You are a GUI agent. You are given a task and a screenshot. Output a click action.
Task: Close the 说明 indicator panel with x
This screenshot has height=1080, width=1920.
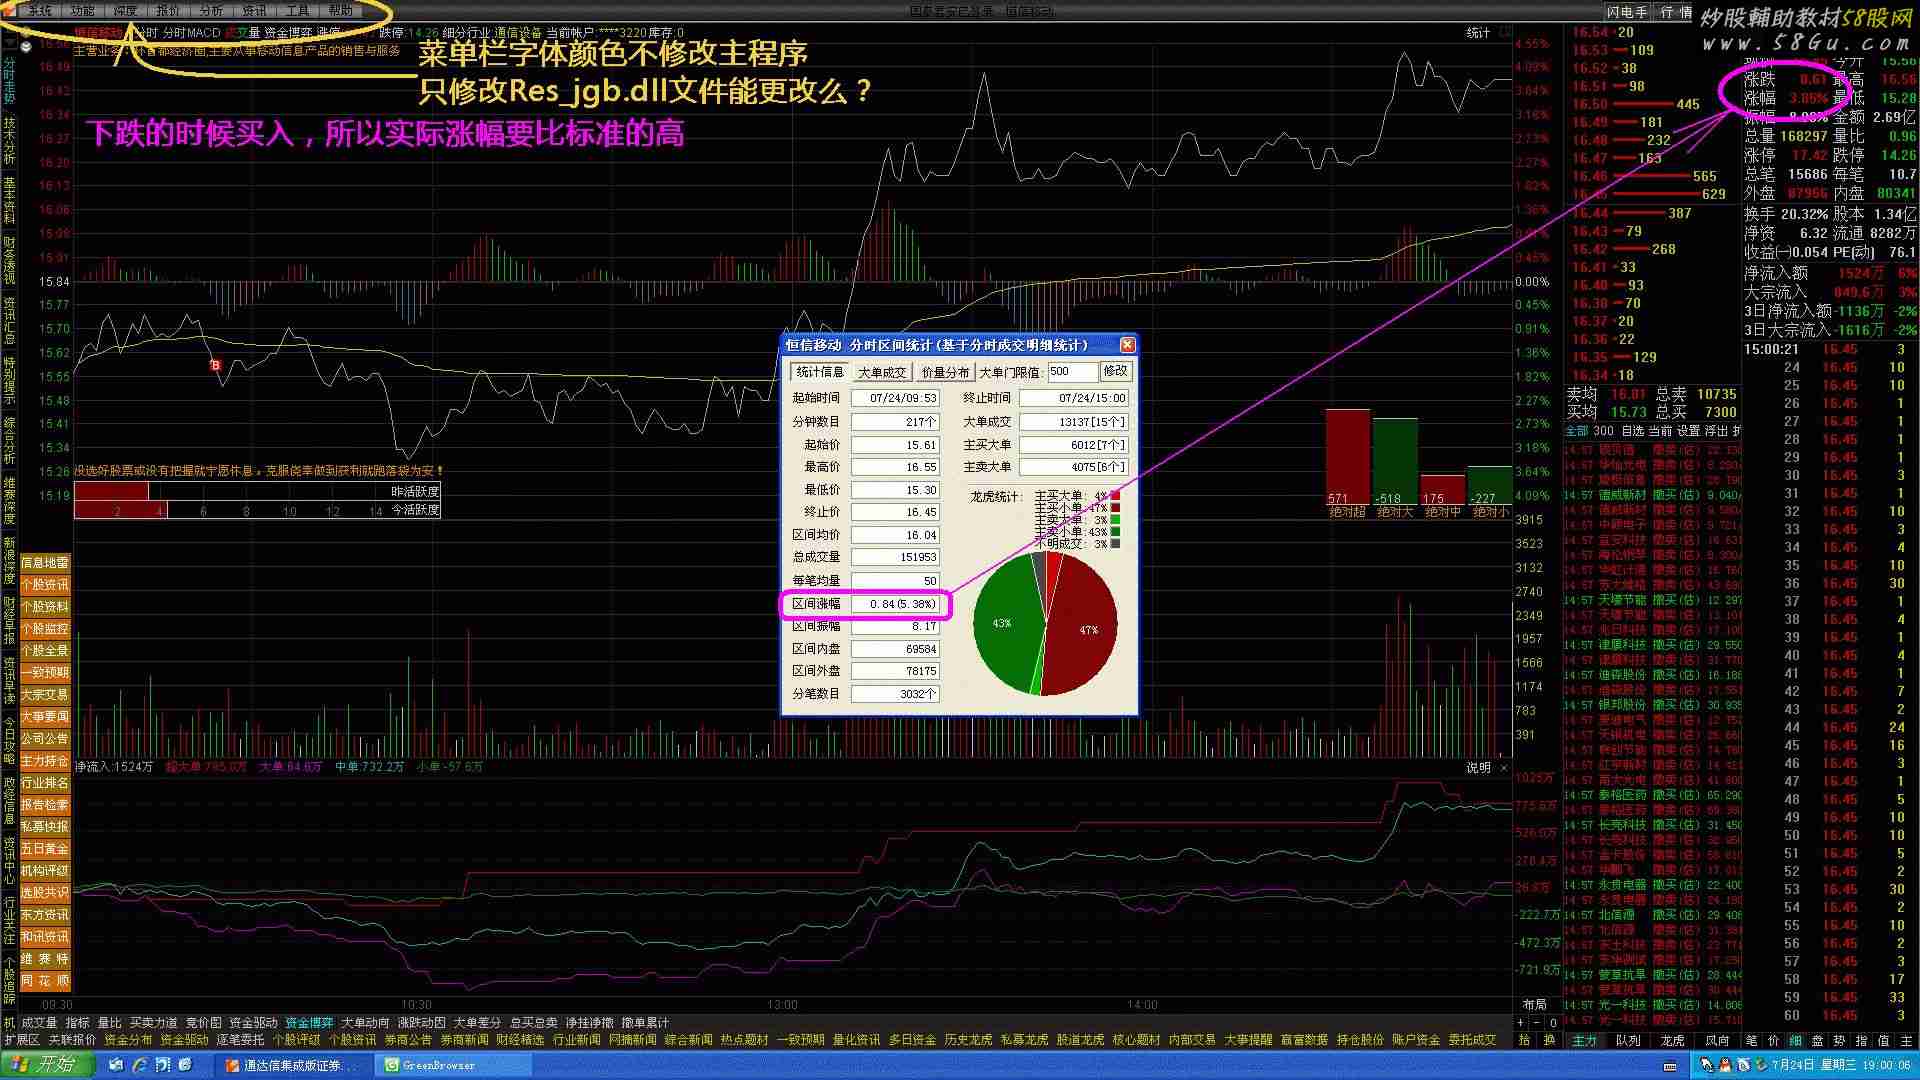point(1503,768)
